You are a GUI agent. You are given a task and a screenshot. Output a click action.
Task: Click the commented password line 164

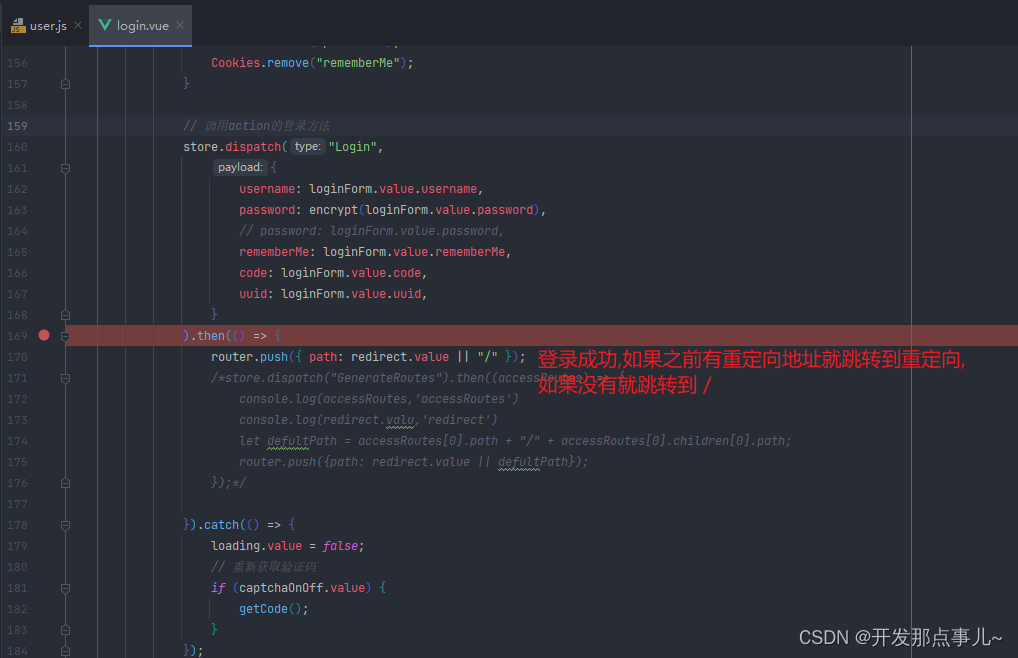point(371,231)
